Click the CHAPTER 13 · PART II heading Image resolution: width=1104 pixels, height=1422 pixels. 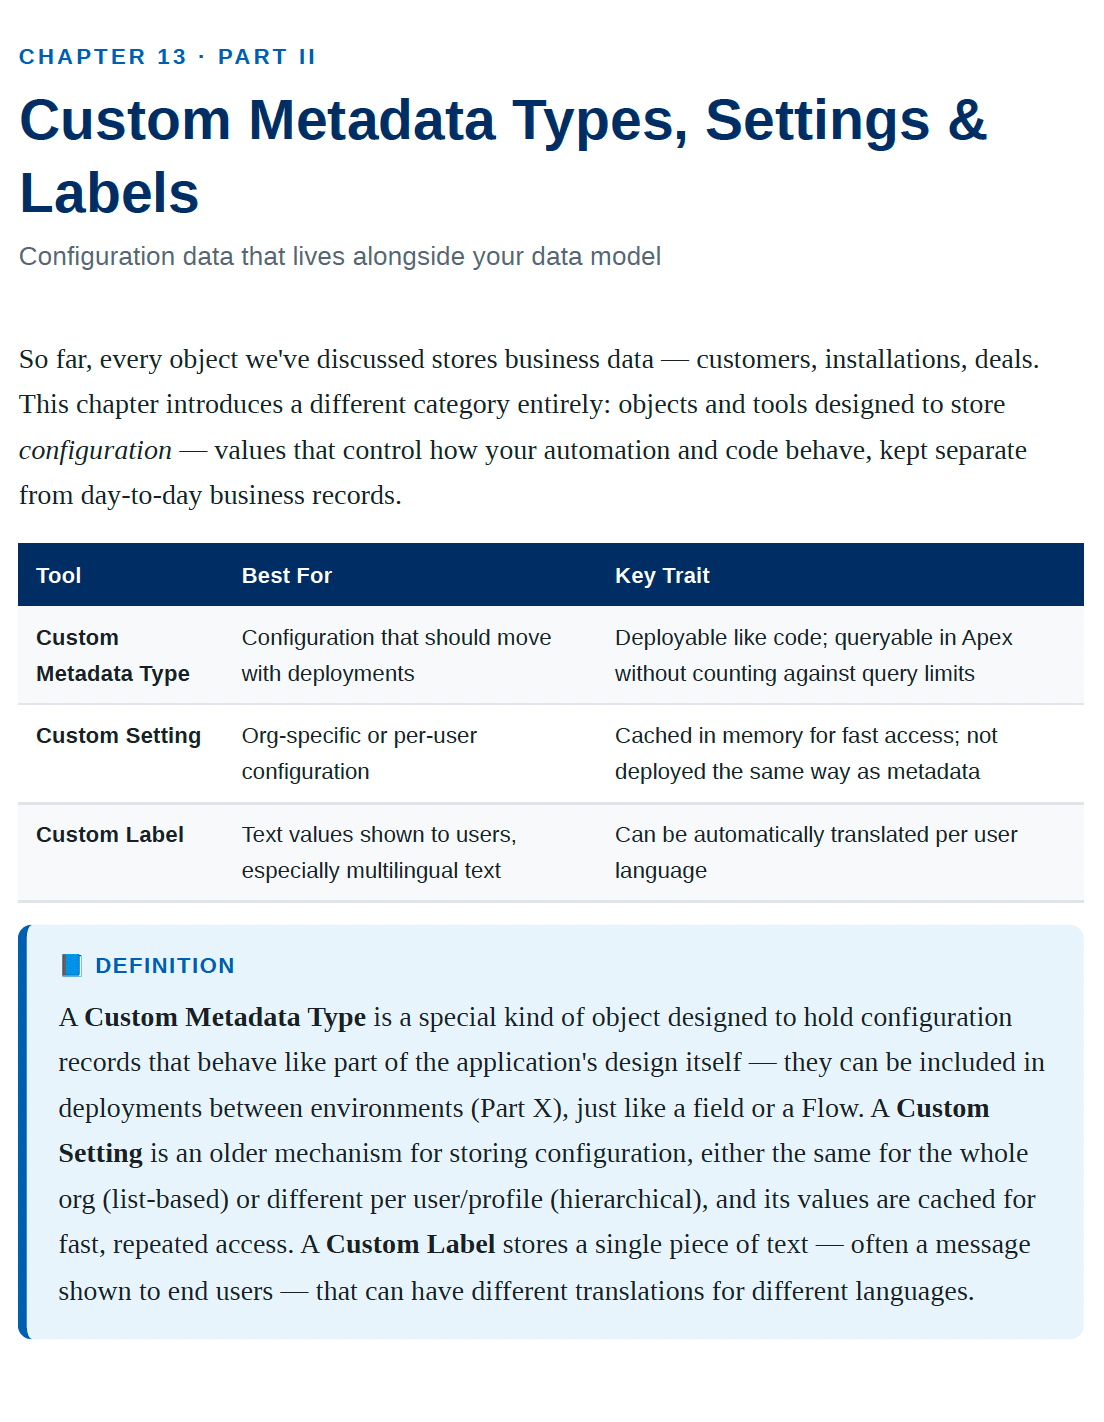tap(167, 56)
